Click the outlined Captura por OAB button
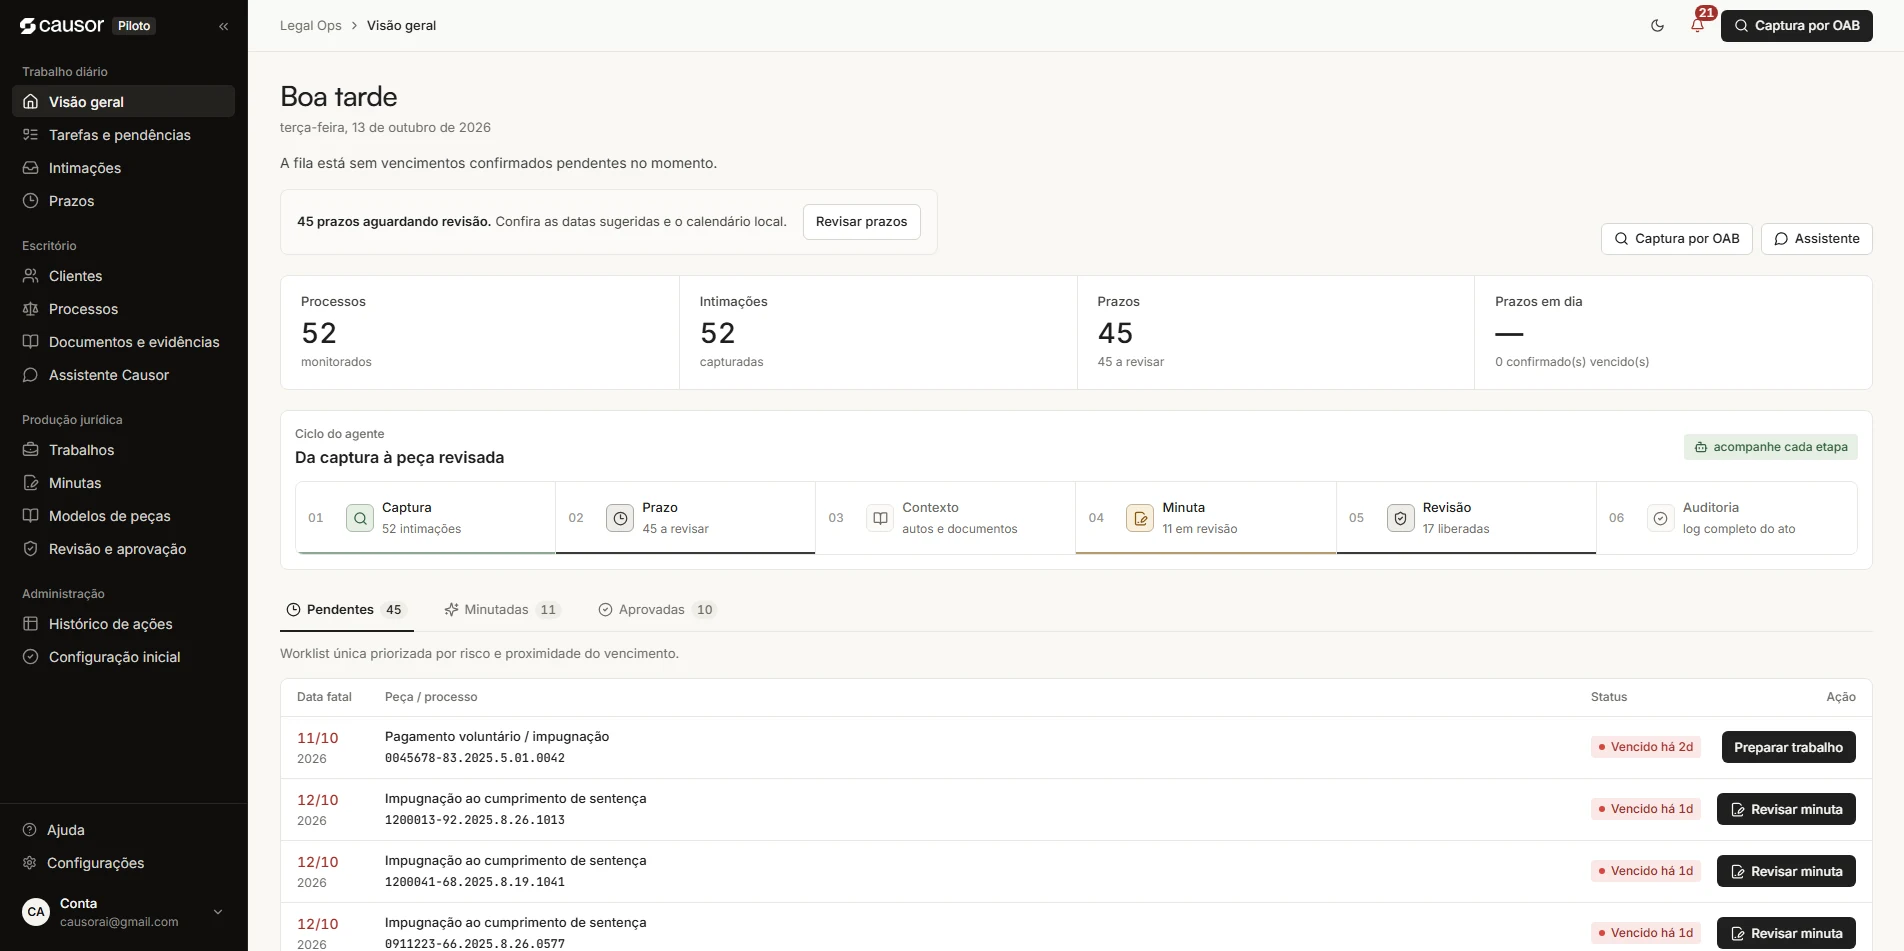The image size is (1904, 951). click(1676, 238)
